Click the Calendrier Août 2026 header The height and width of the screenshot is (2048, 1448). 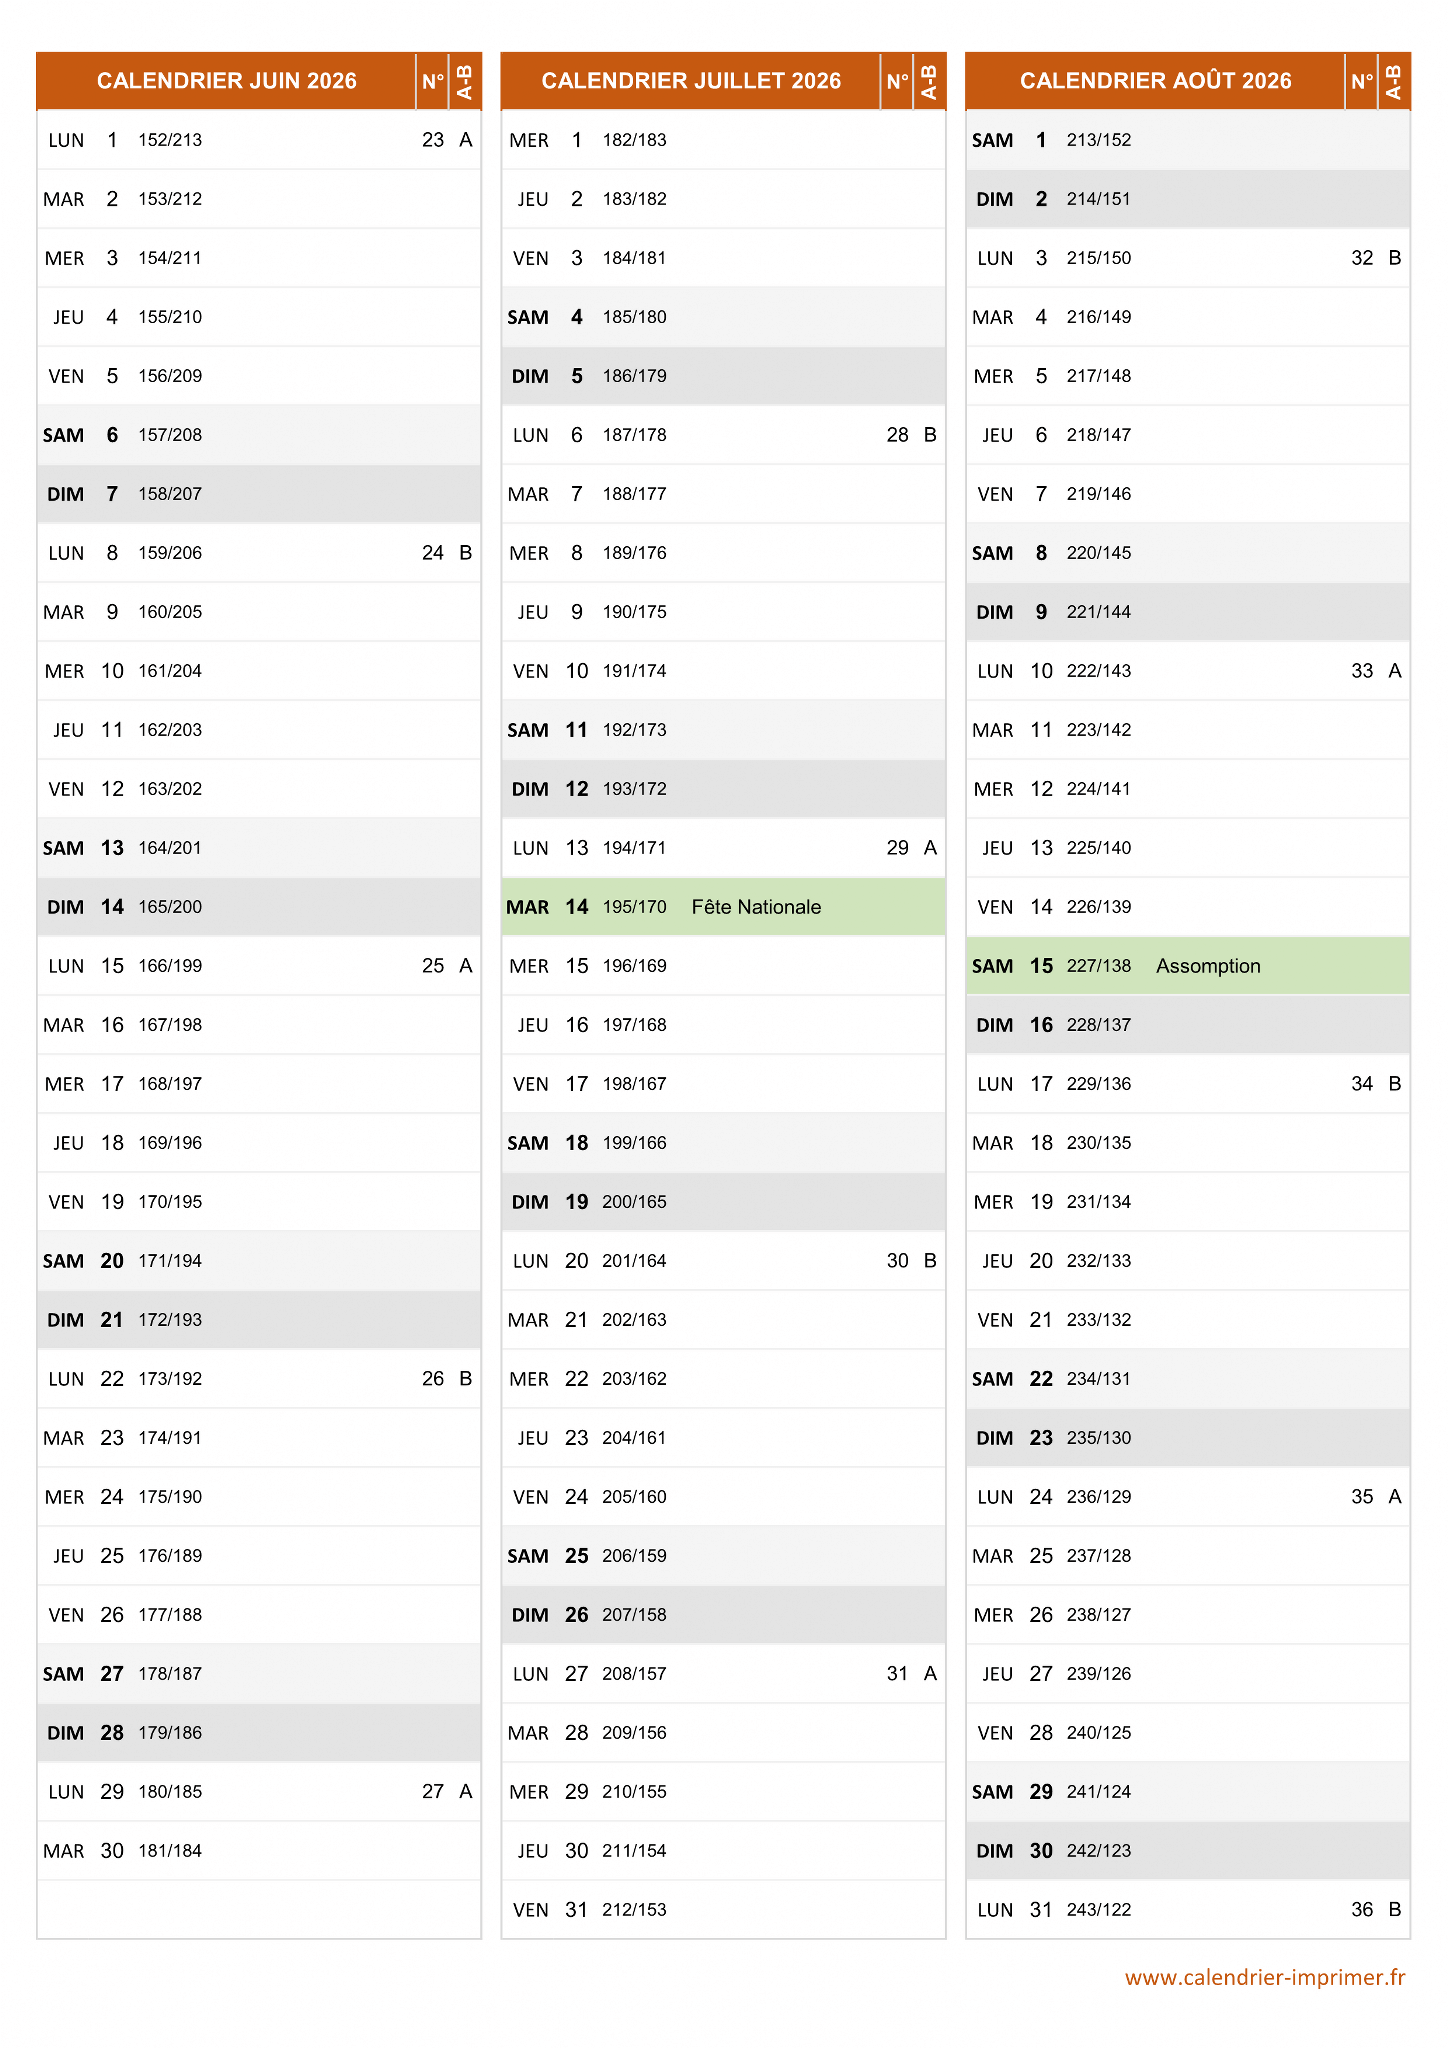[x=1155, y=81]
